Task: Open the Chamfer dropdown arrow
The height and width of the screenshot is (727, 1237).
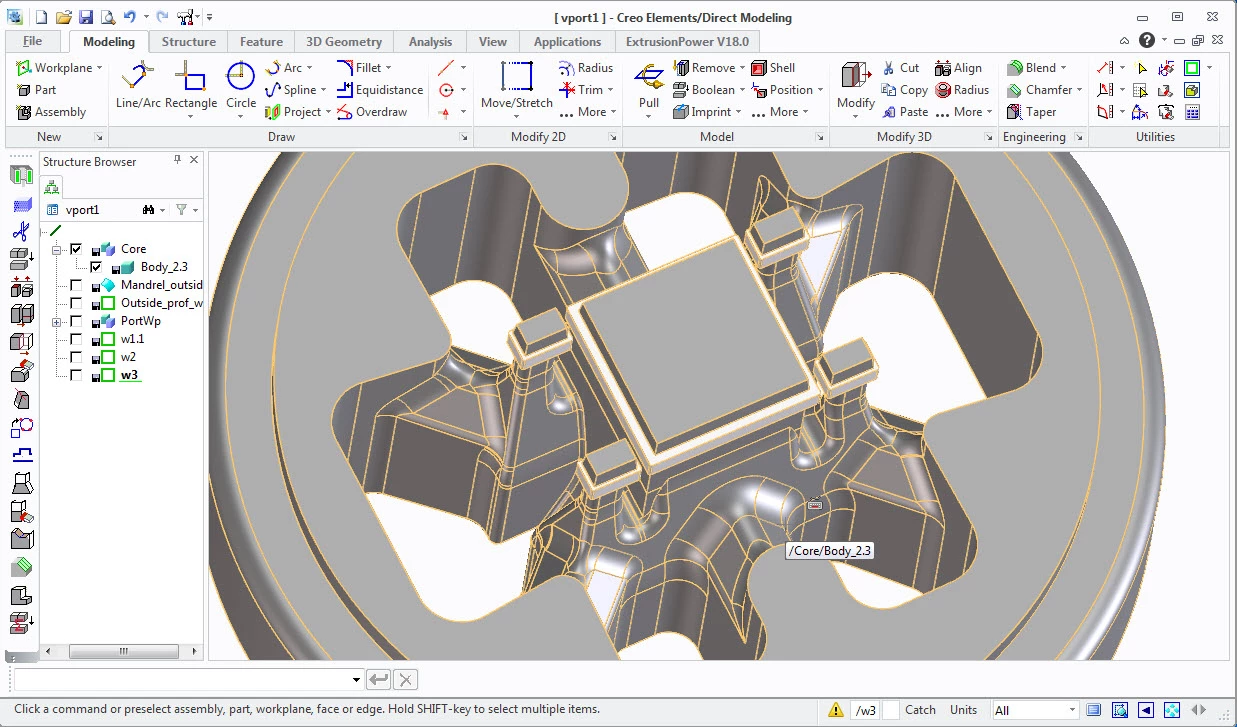Action: (x=1080, y=90)
